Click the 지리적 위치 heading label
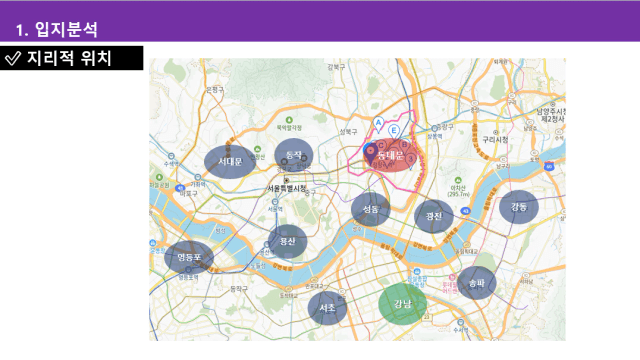640x360 pixels. 69,58
